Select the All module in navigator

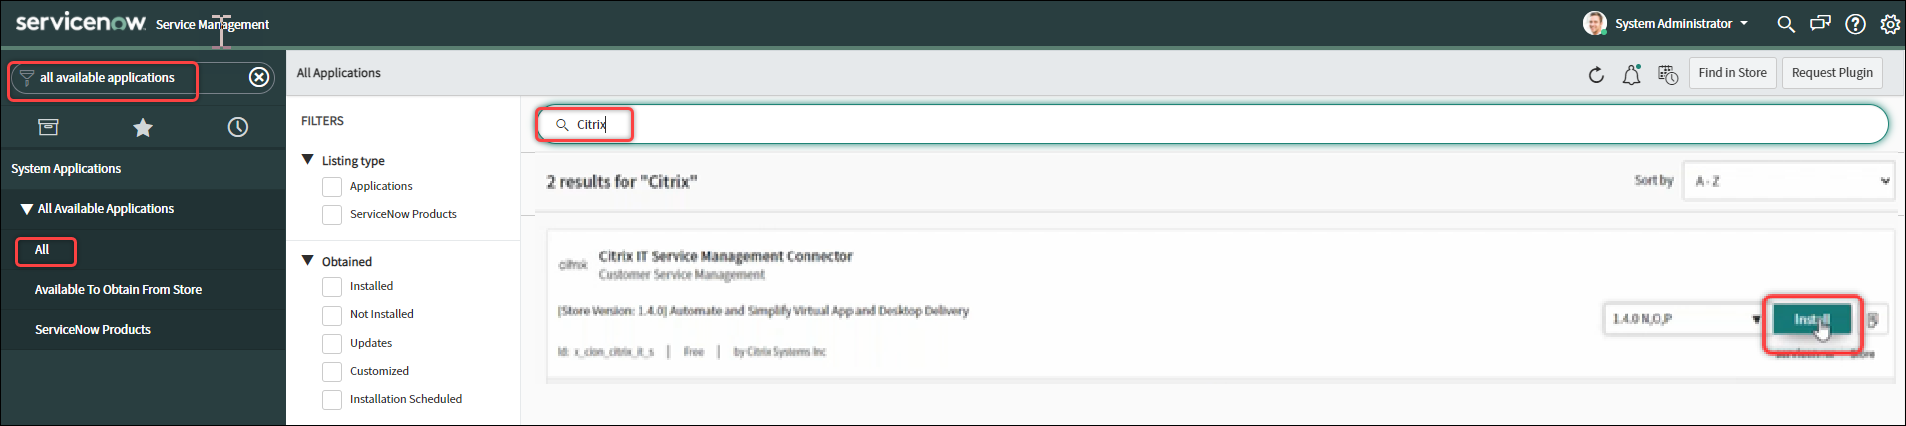pos(42,250)
